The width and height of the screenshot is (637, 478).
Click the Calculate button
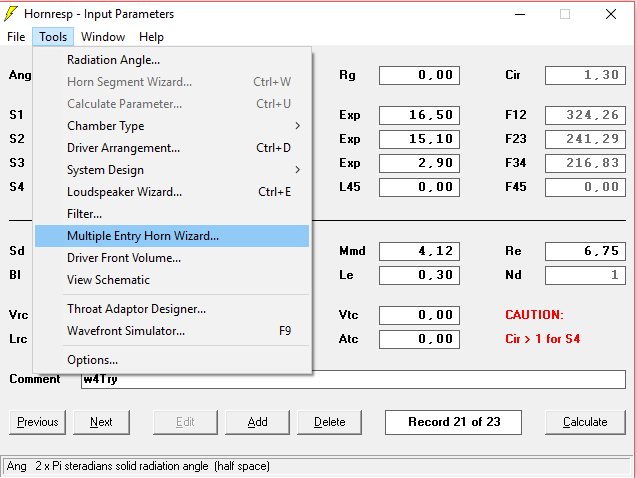click(585, 422)
